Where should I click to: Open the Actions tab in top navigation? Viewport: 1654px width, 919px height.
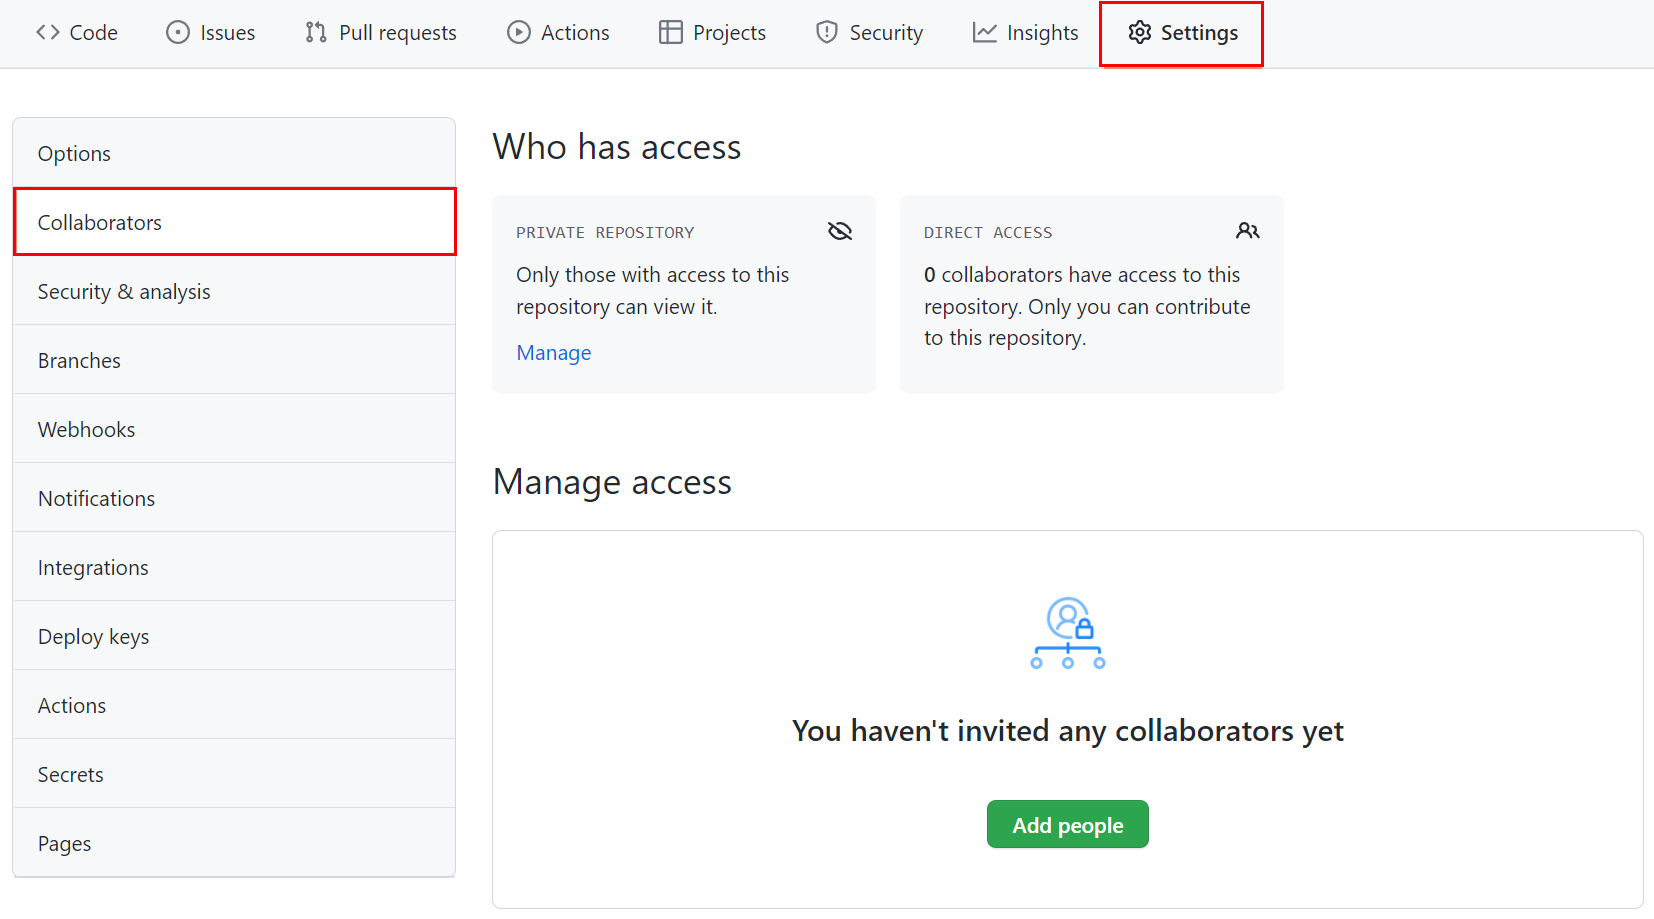(x=558, y=32)
